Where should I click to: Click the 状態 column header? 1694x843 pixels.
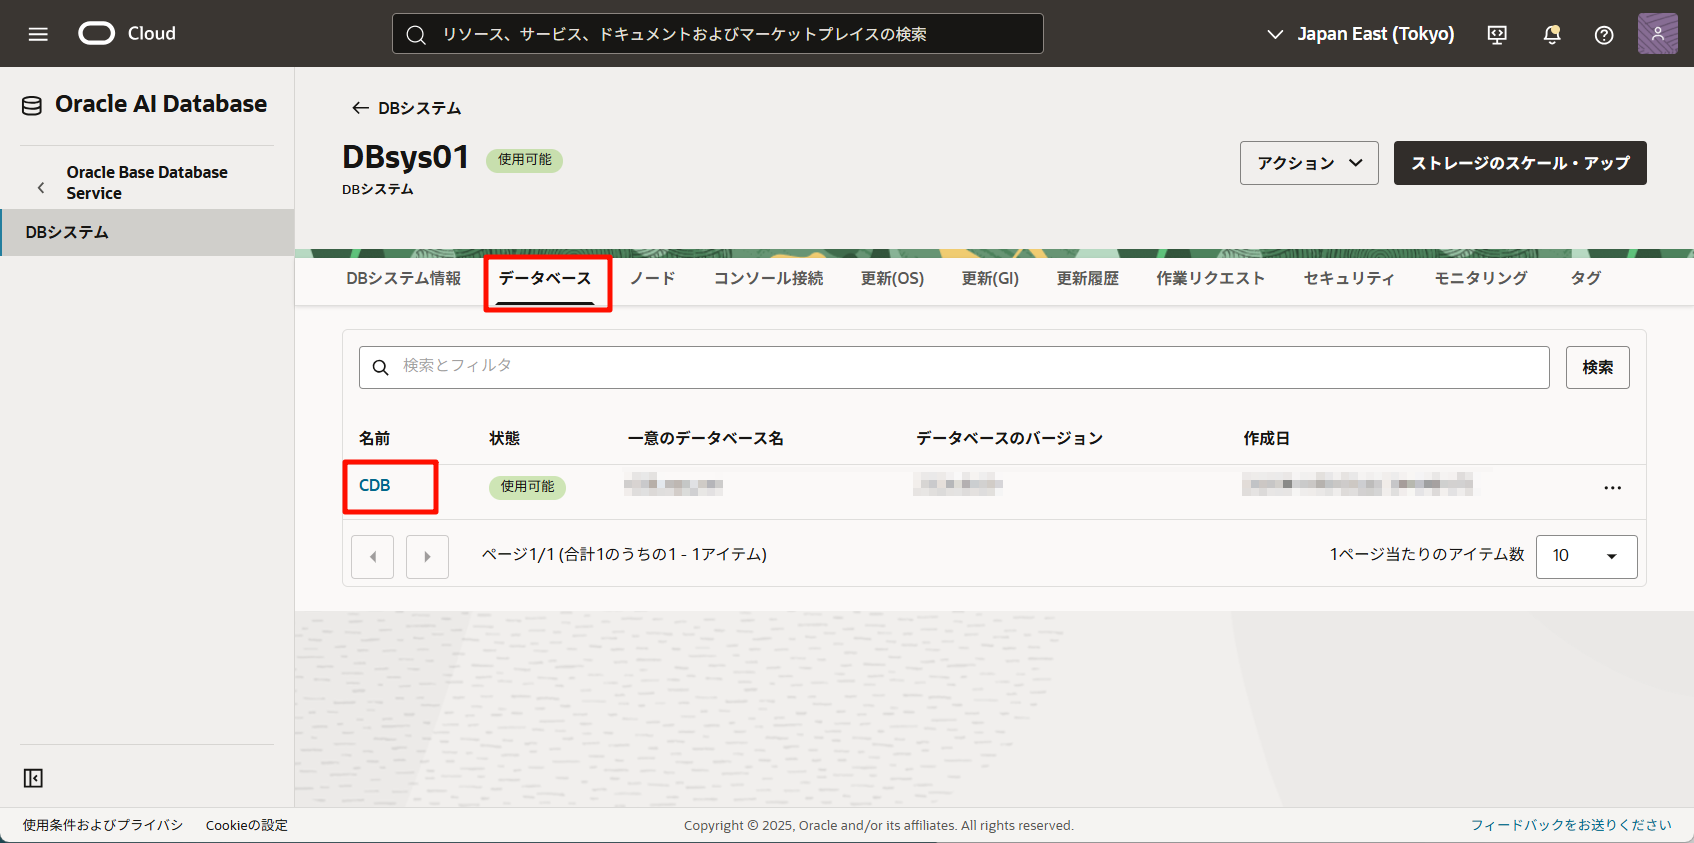(x=504, y=438)
